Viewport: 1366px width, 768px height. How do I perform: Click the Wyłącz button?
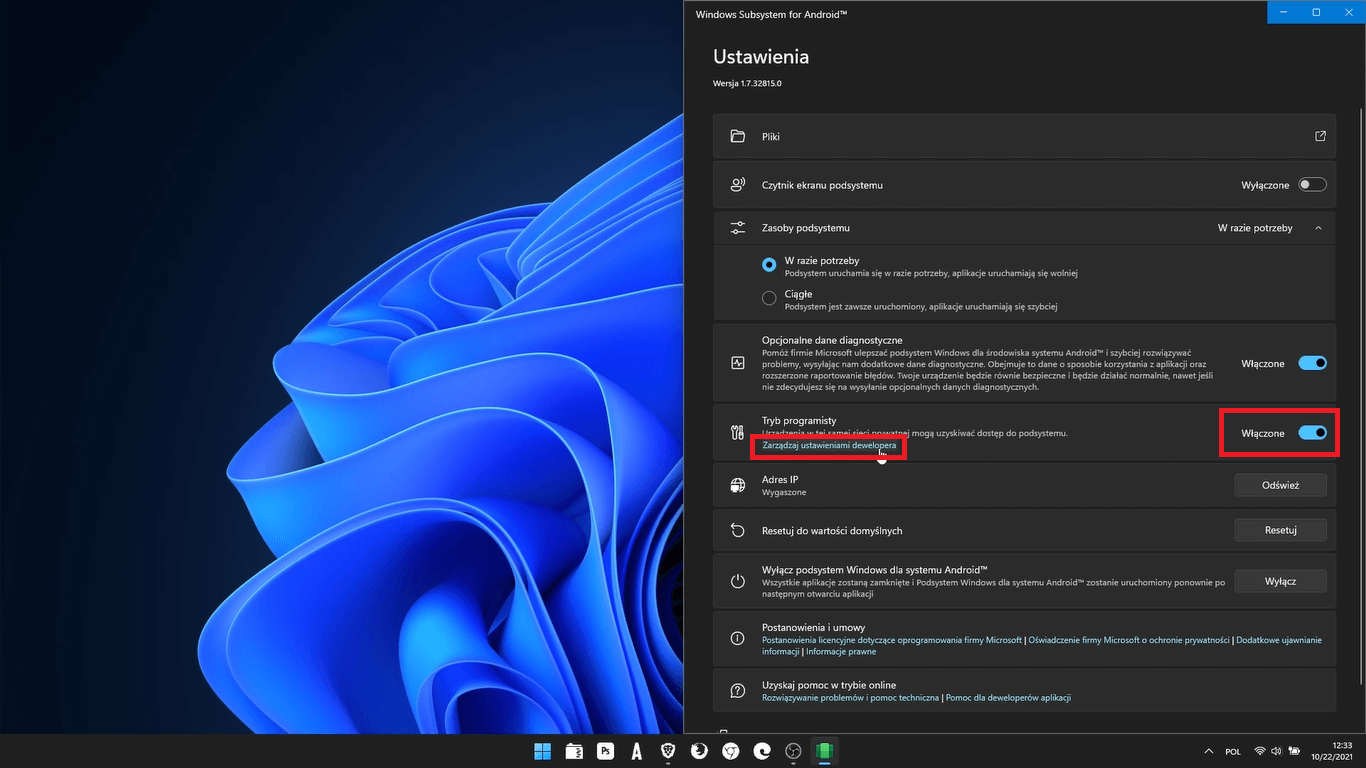(1280, 581)
